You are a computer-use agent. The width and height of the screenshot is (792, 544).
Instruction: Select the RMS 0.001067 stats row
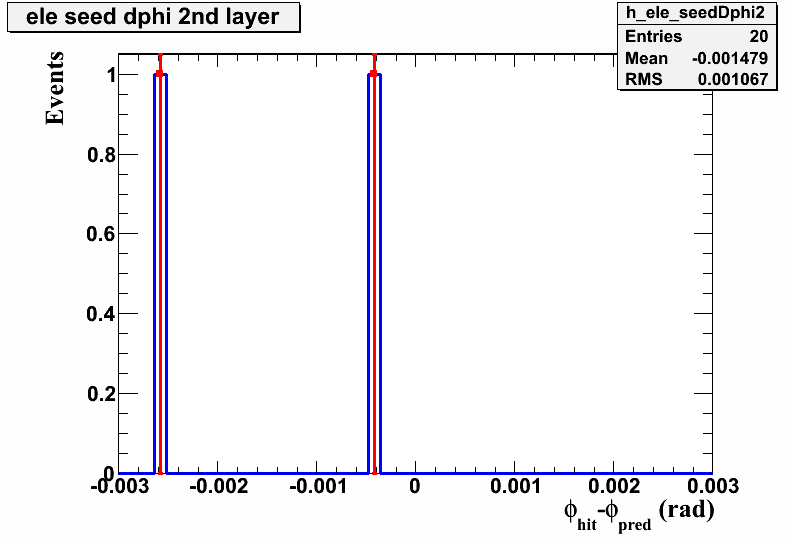tap(697, 79)
